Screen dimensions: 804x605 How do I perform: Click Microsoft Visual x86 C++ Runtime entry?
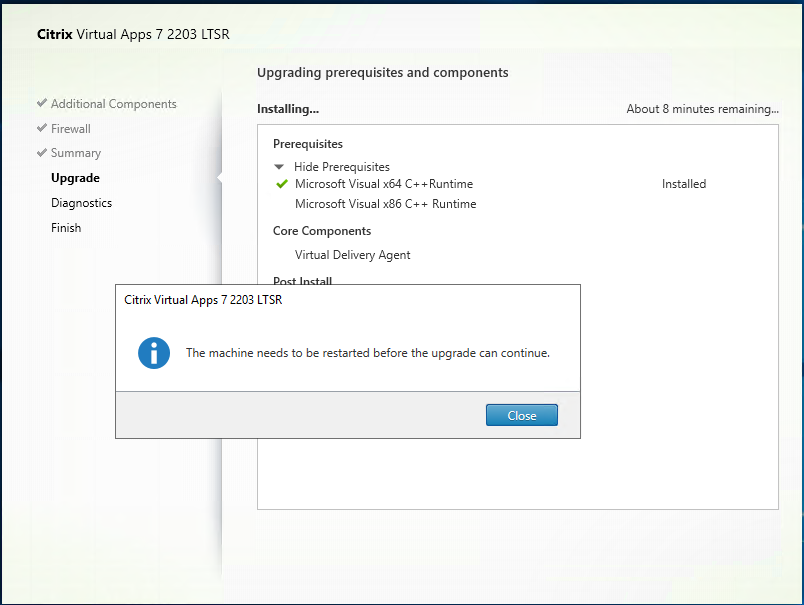point(386,204)
